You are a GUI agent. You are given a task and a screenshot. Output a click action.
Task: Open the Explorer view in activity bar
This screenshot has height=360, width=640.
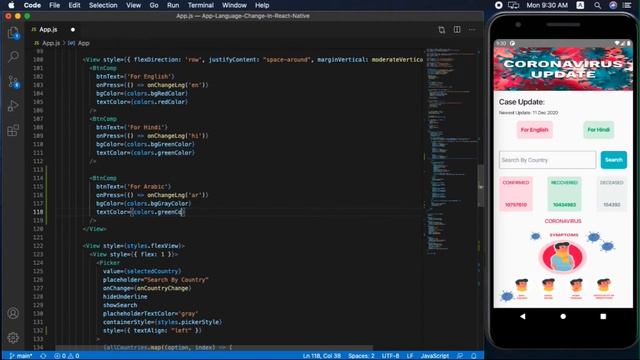click(13, 33)
